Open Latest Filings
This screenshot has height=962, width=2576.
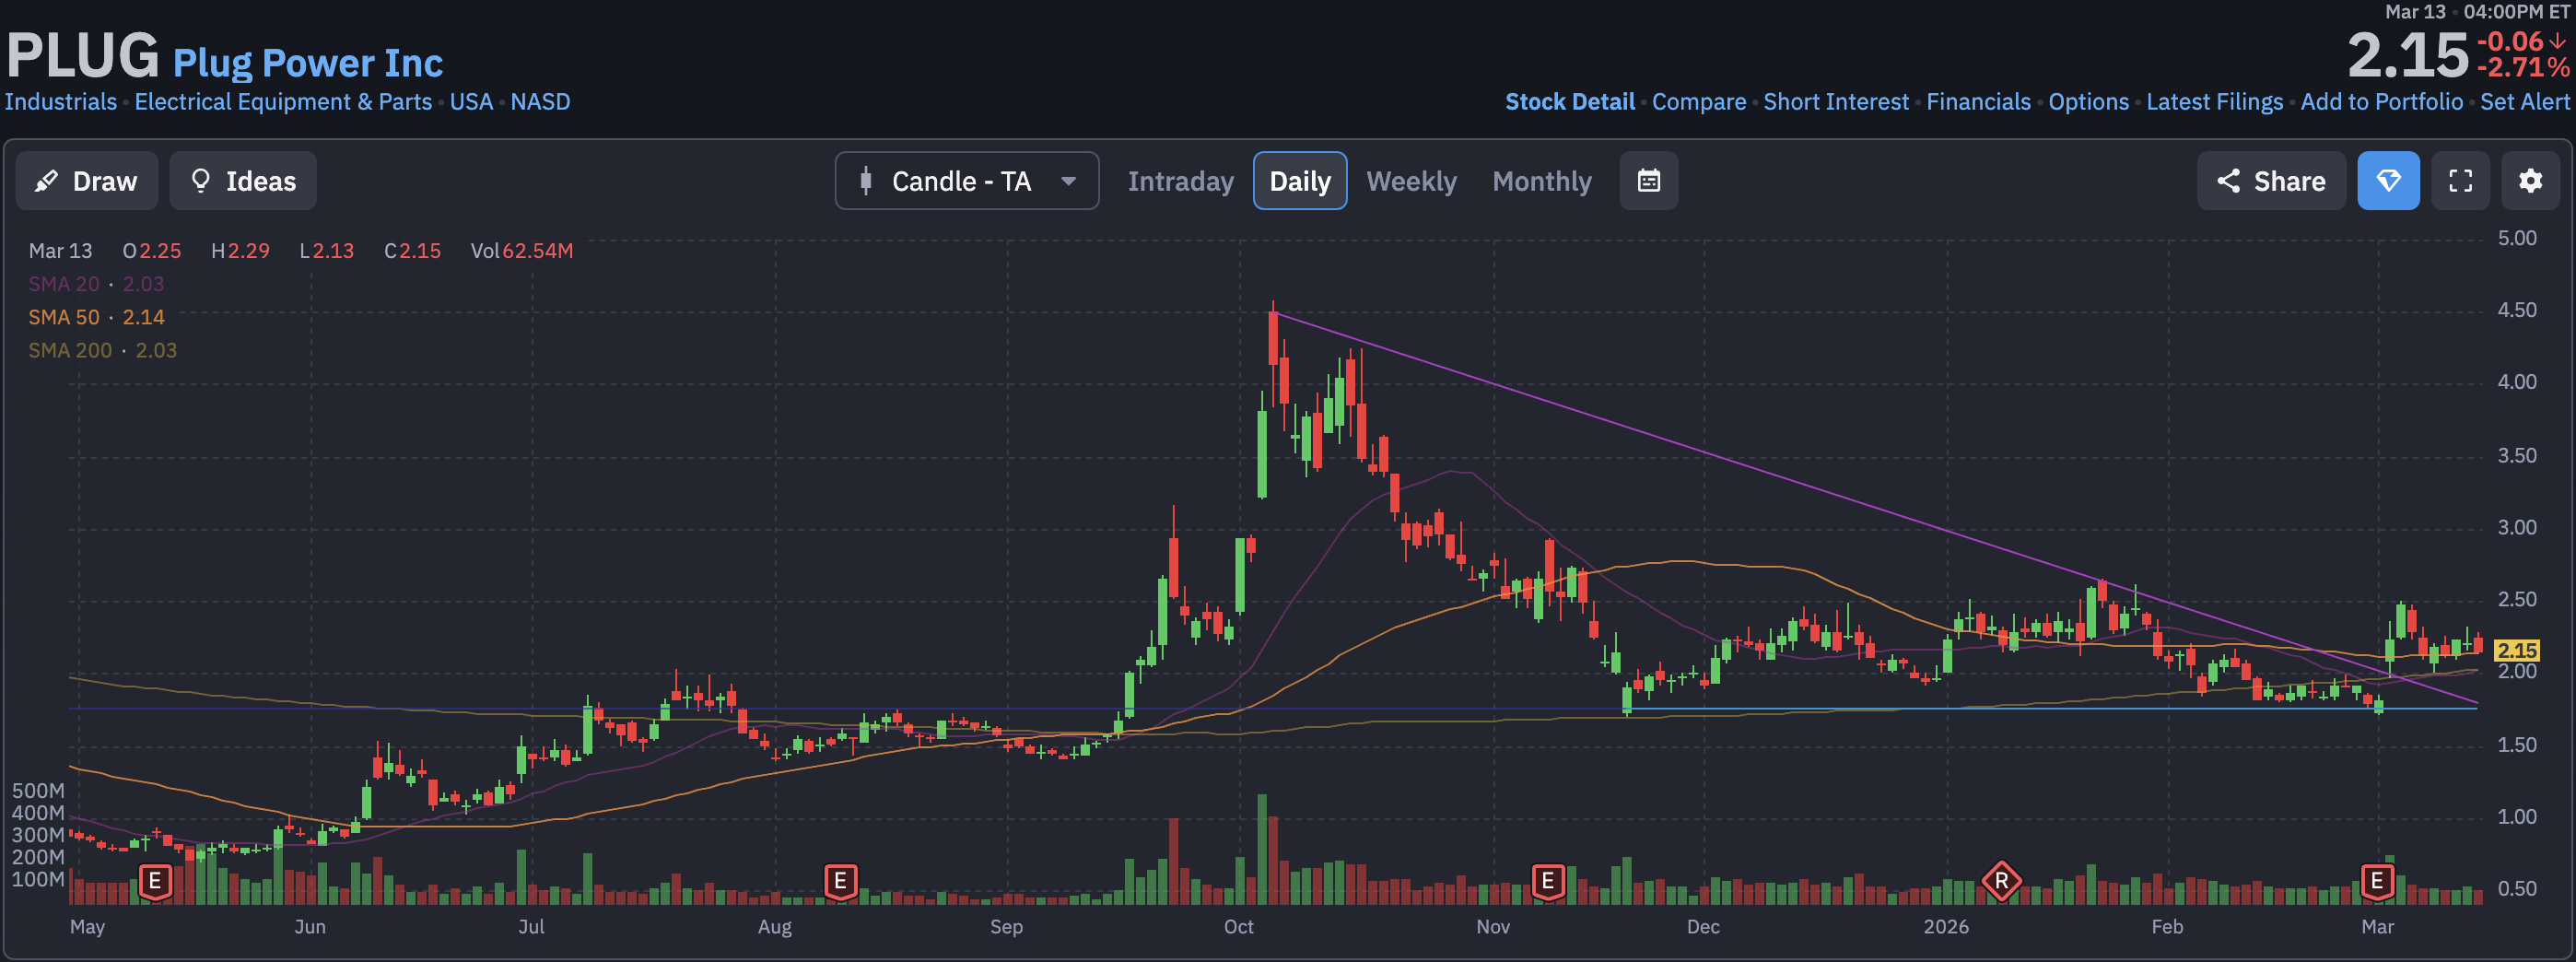click(x=2215, y=102)
